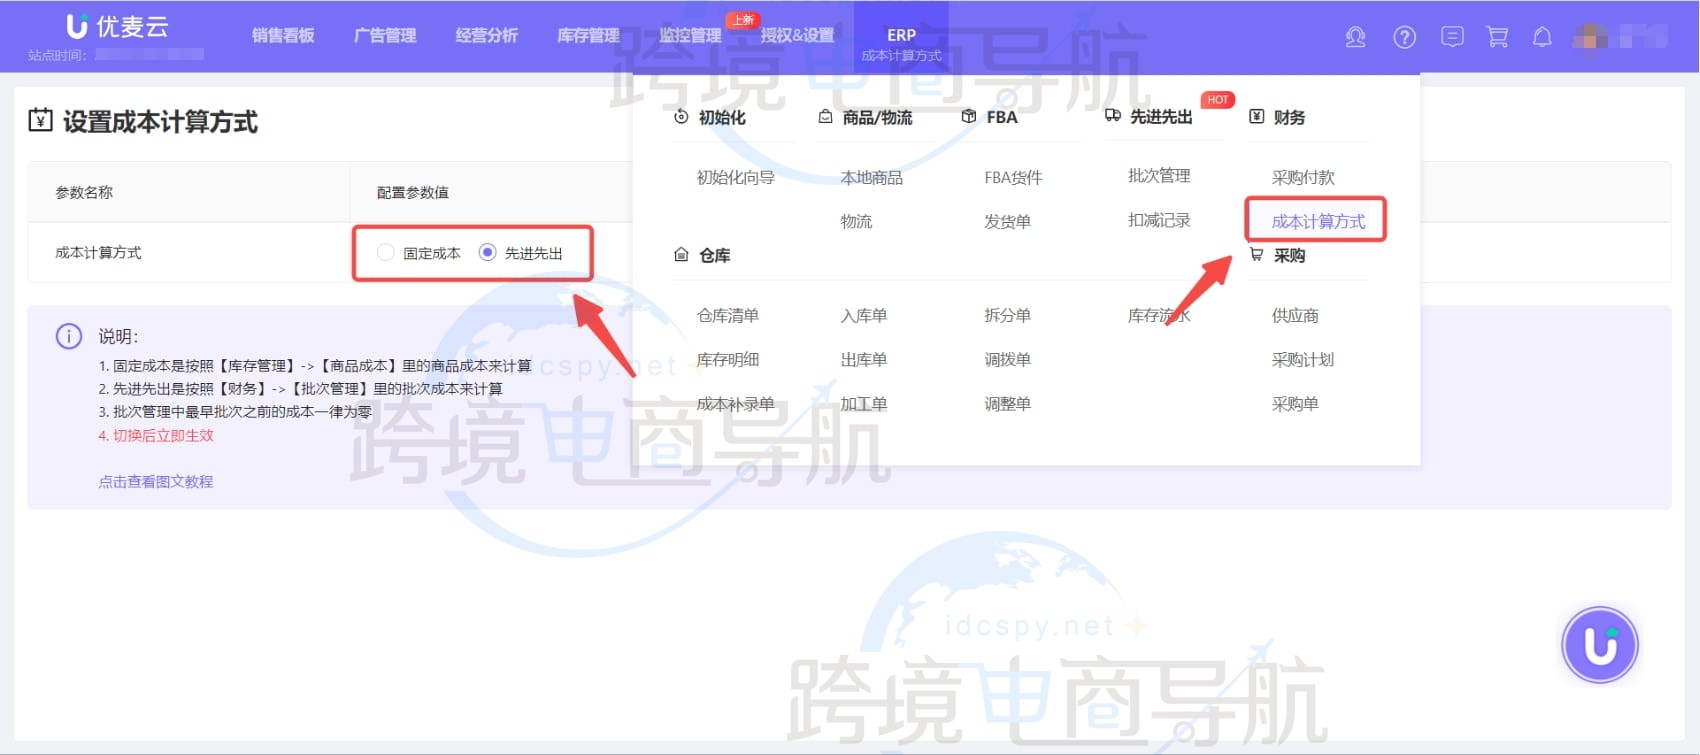
Task: Open 调整单
Action: coord(1007,404)
